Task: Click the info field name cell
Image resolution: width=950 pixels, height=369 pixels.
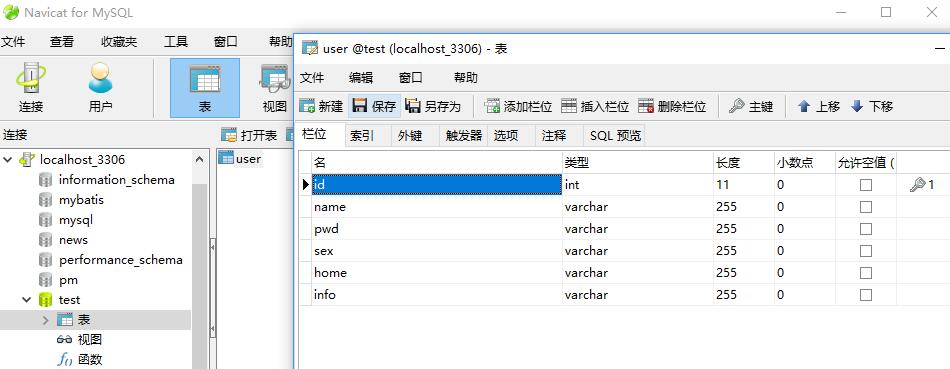Action: pos(437,295)
